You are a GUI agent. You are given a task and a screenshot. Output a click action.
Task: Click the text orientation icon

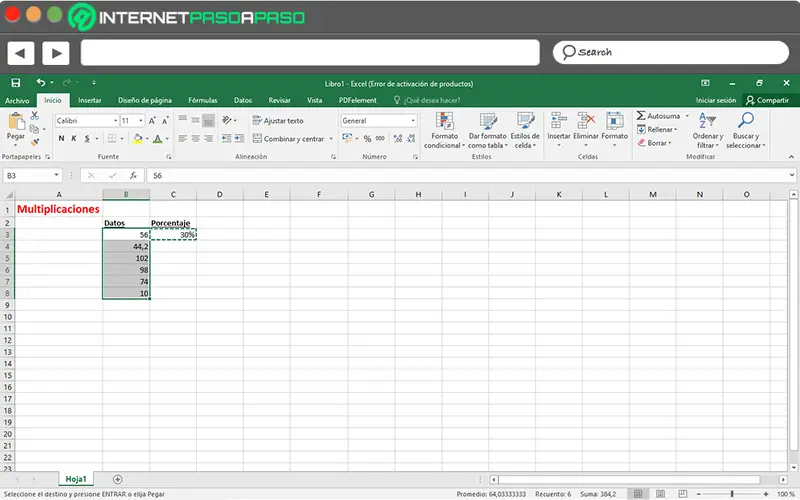[x=227, y=120]
